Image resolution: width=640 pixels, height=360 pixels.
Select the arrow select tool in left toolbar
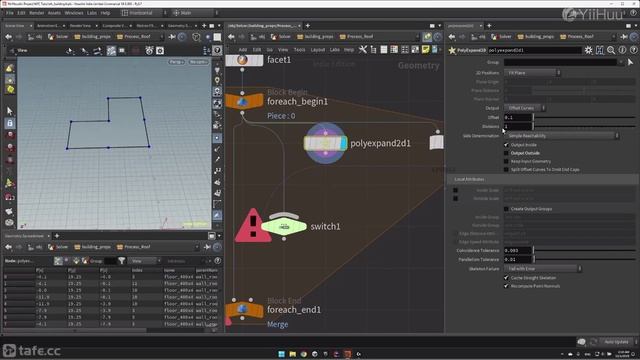coord(10,111)
